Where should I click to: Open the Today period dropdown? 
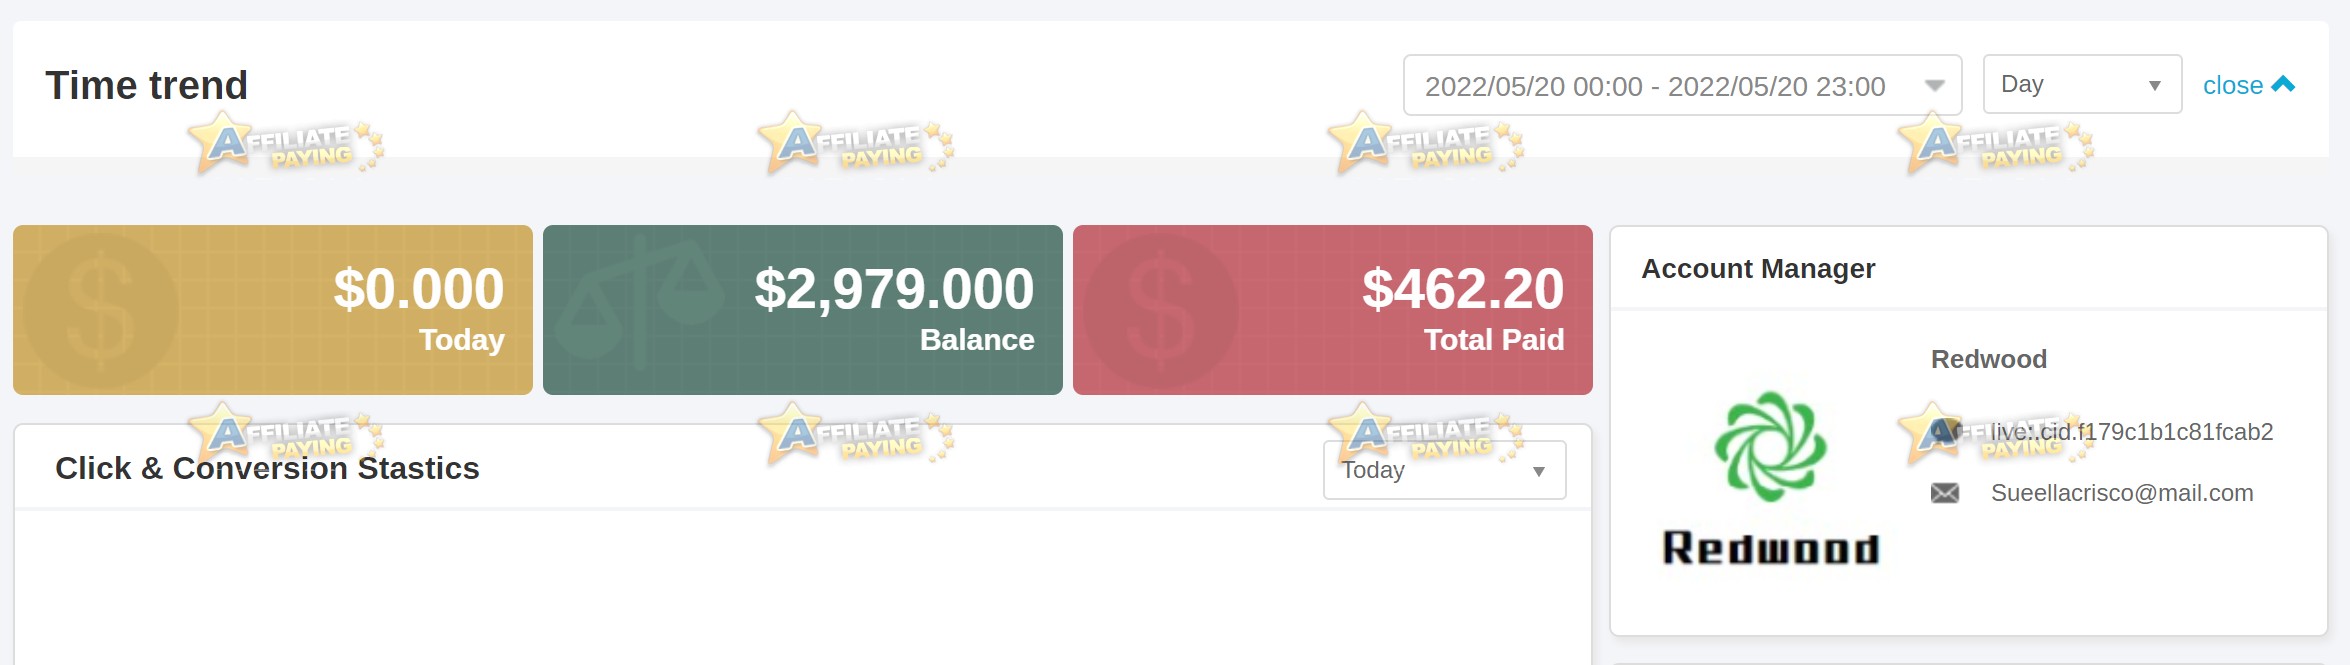(x=1444, y=470)
